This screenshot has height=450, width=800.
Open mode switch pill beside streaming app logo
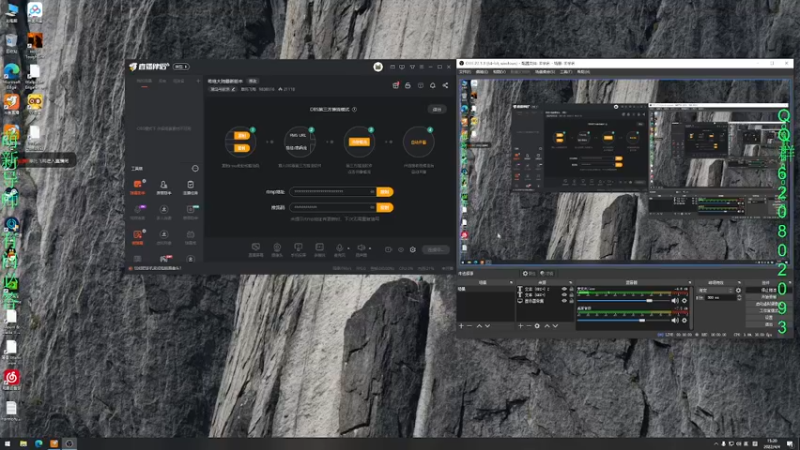181,67
